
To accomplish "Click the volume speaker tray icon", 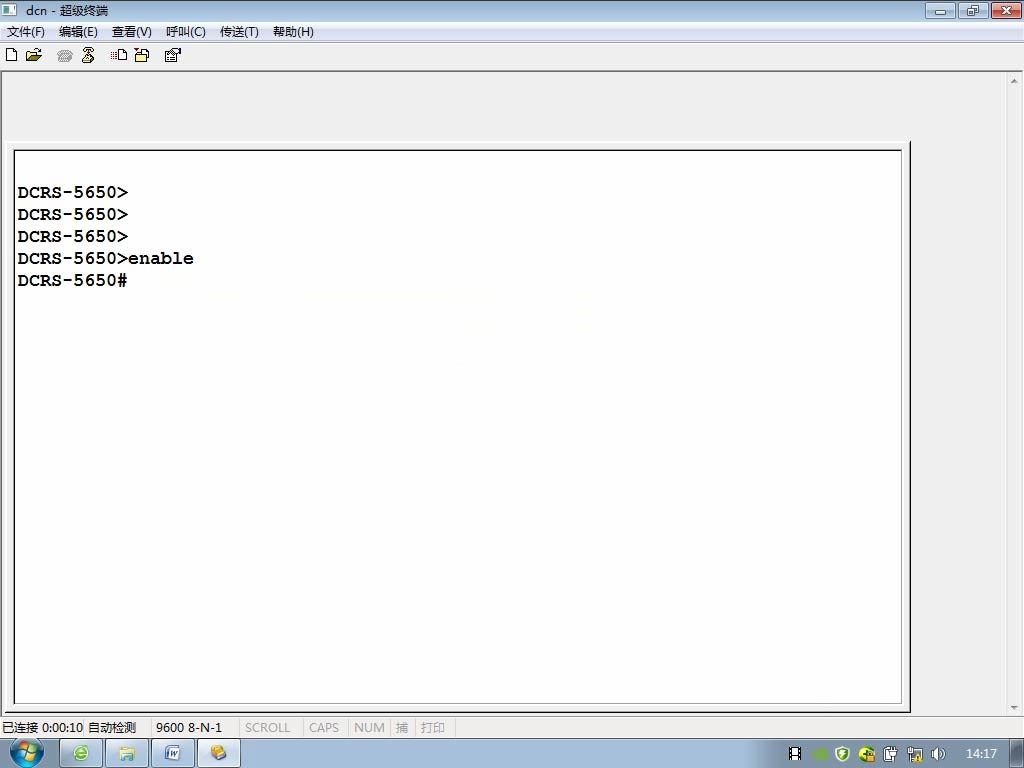I will (x=938, y=754).
